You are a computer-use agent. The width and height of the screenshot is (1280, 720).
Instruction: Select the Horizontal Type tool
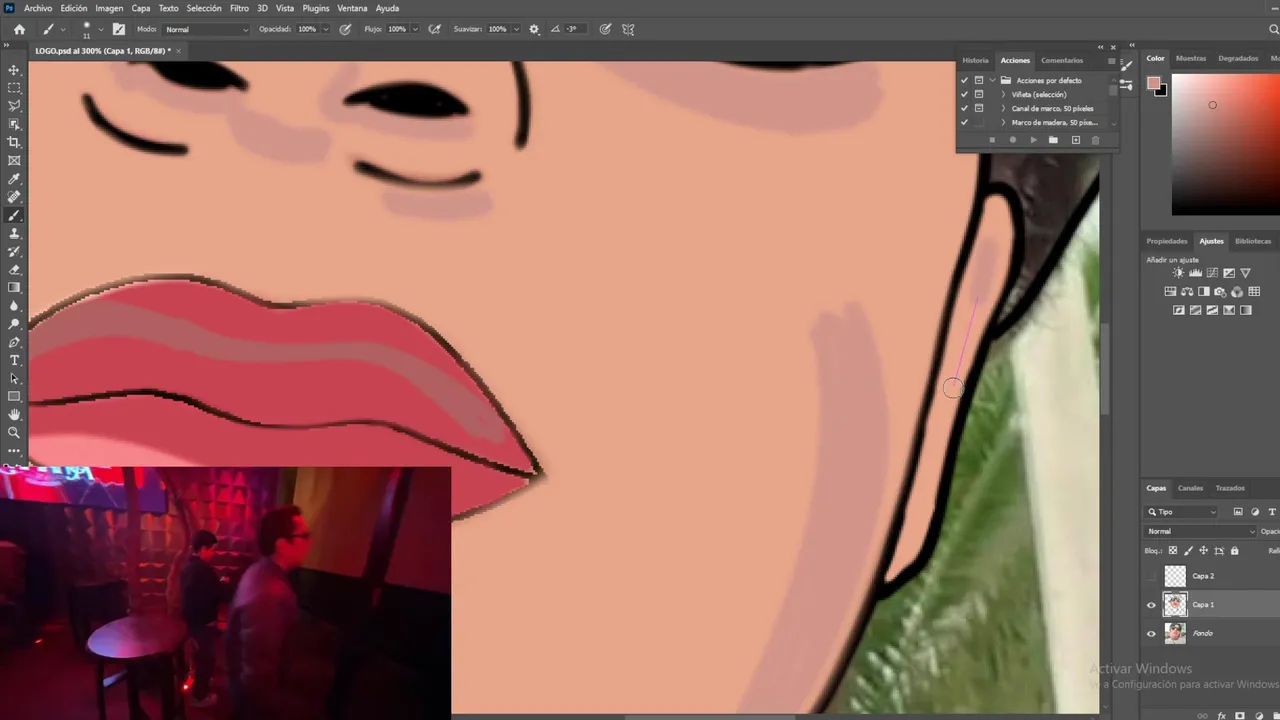pos(14,360)
